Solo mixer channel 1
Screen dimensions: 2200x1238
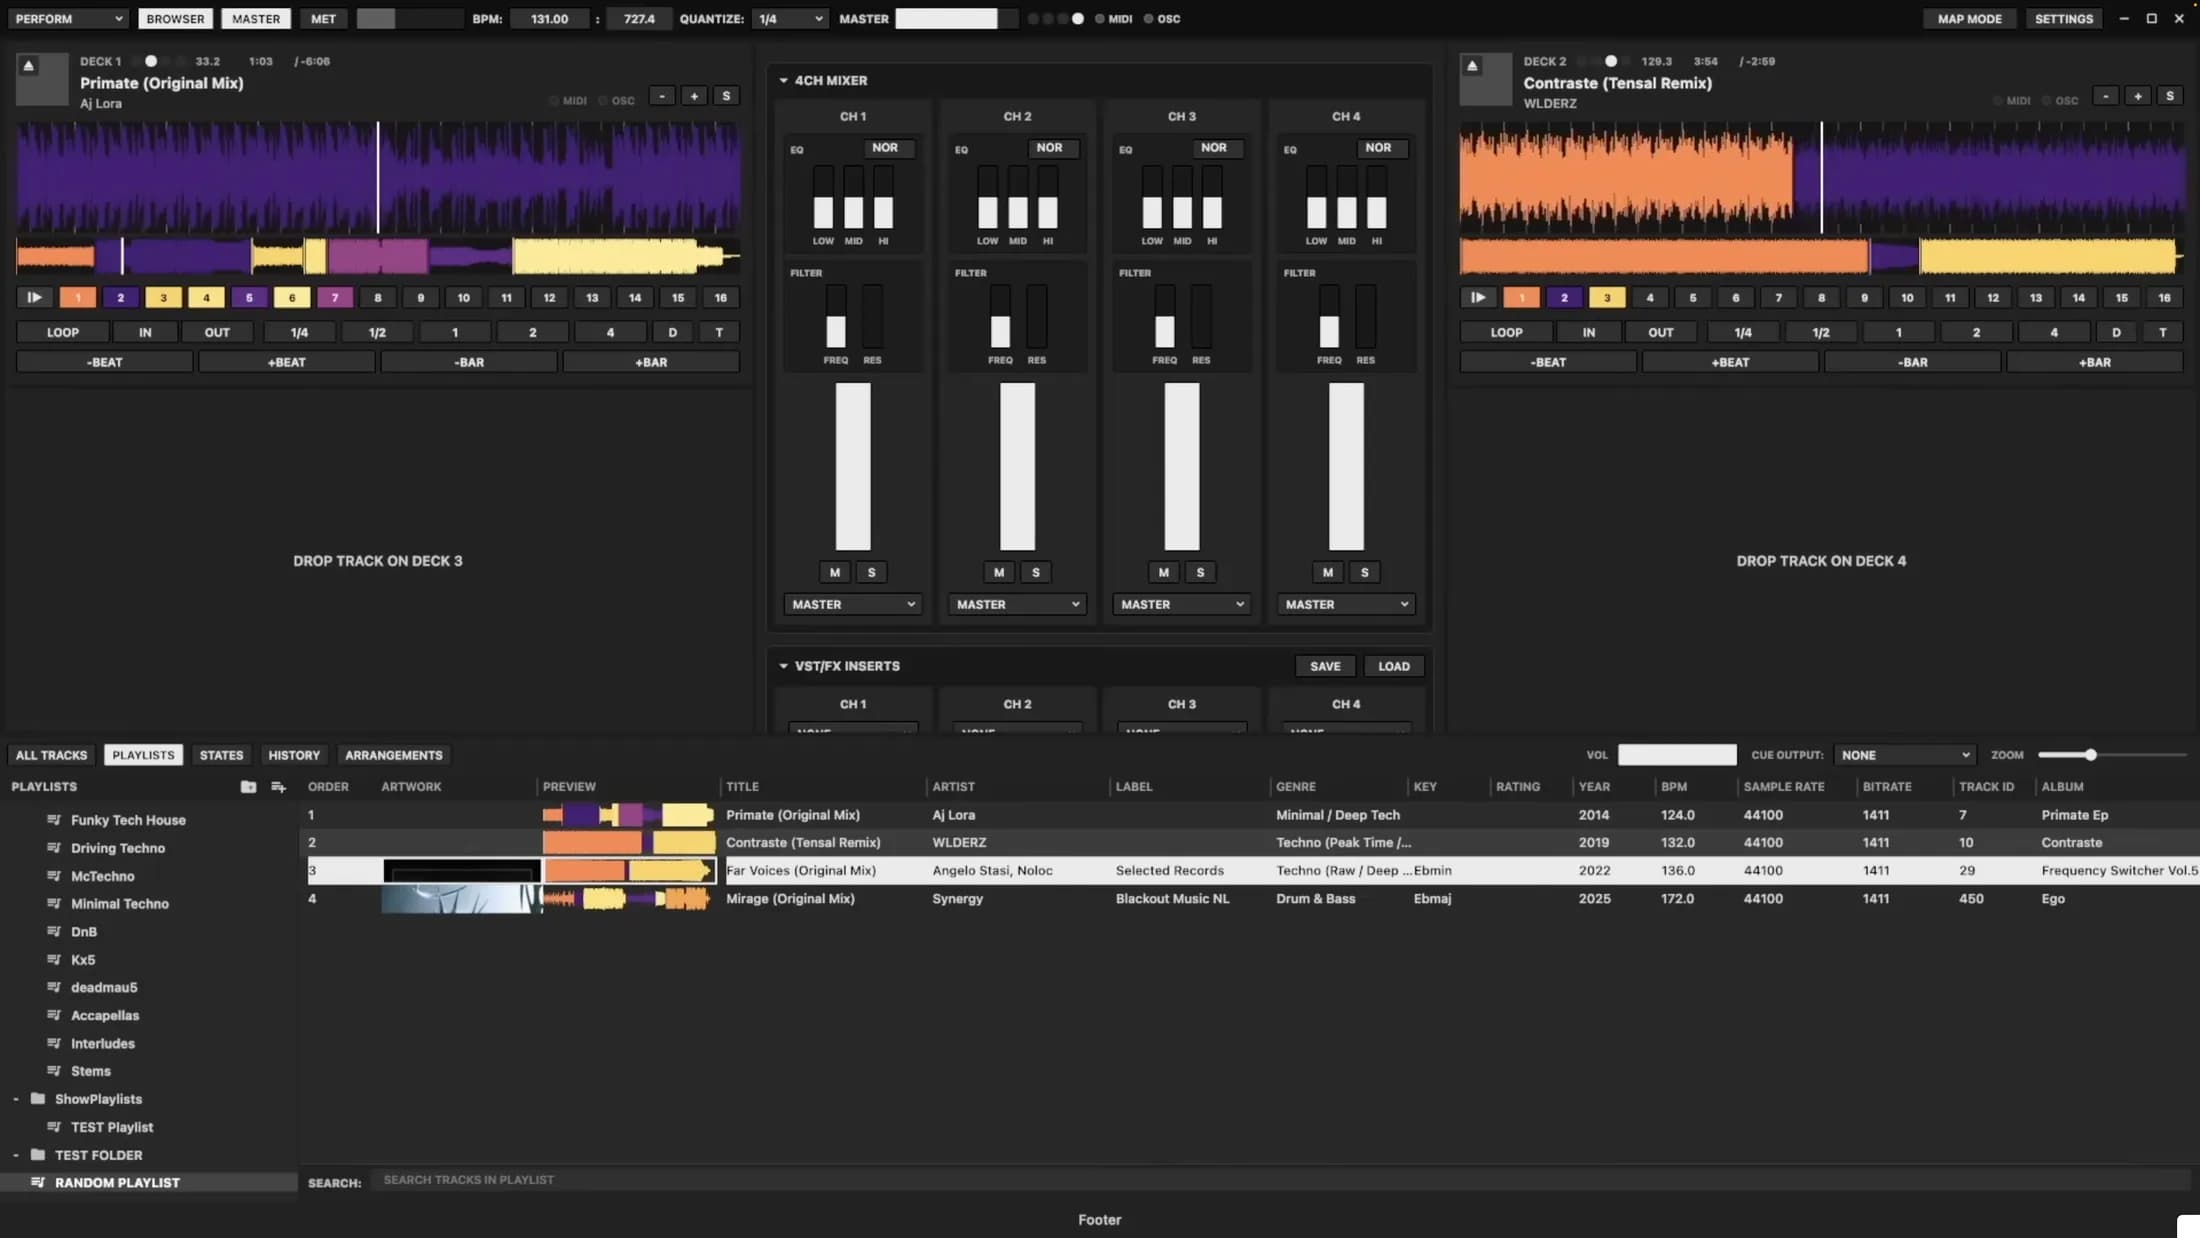point(872,572)
